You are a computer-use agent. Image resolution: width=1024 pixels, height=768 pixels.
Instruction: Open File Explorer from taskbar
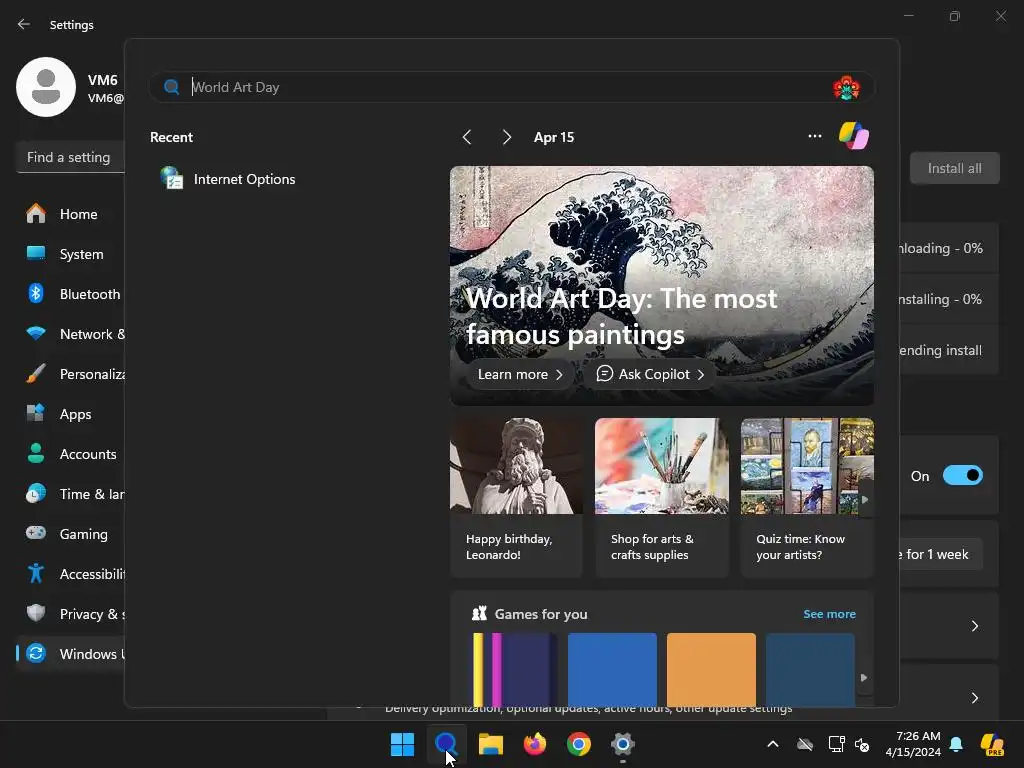click(490, 744)
